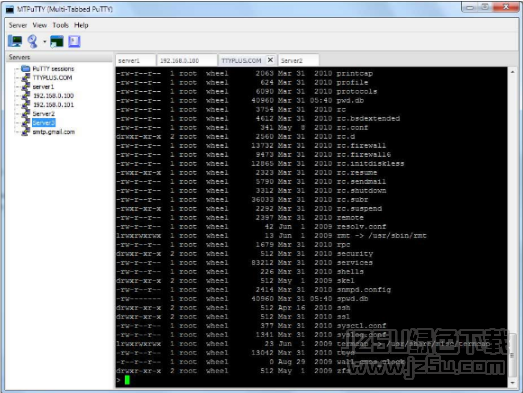Select PuTTY sessions folder in tree
Screen dimensions: 523x393
(53, 69)
